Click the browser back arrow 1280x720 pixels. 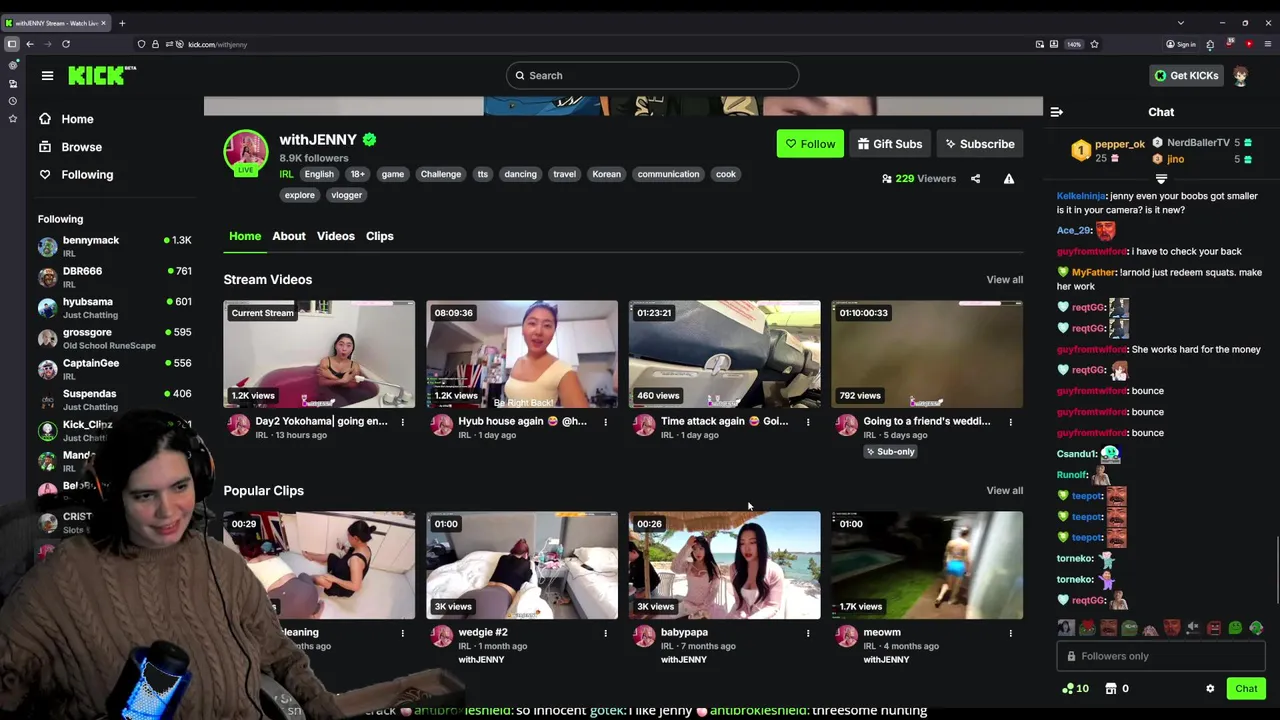(30, 44)
